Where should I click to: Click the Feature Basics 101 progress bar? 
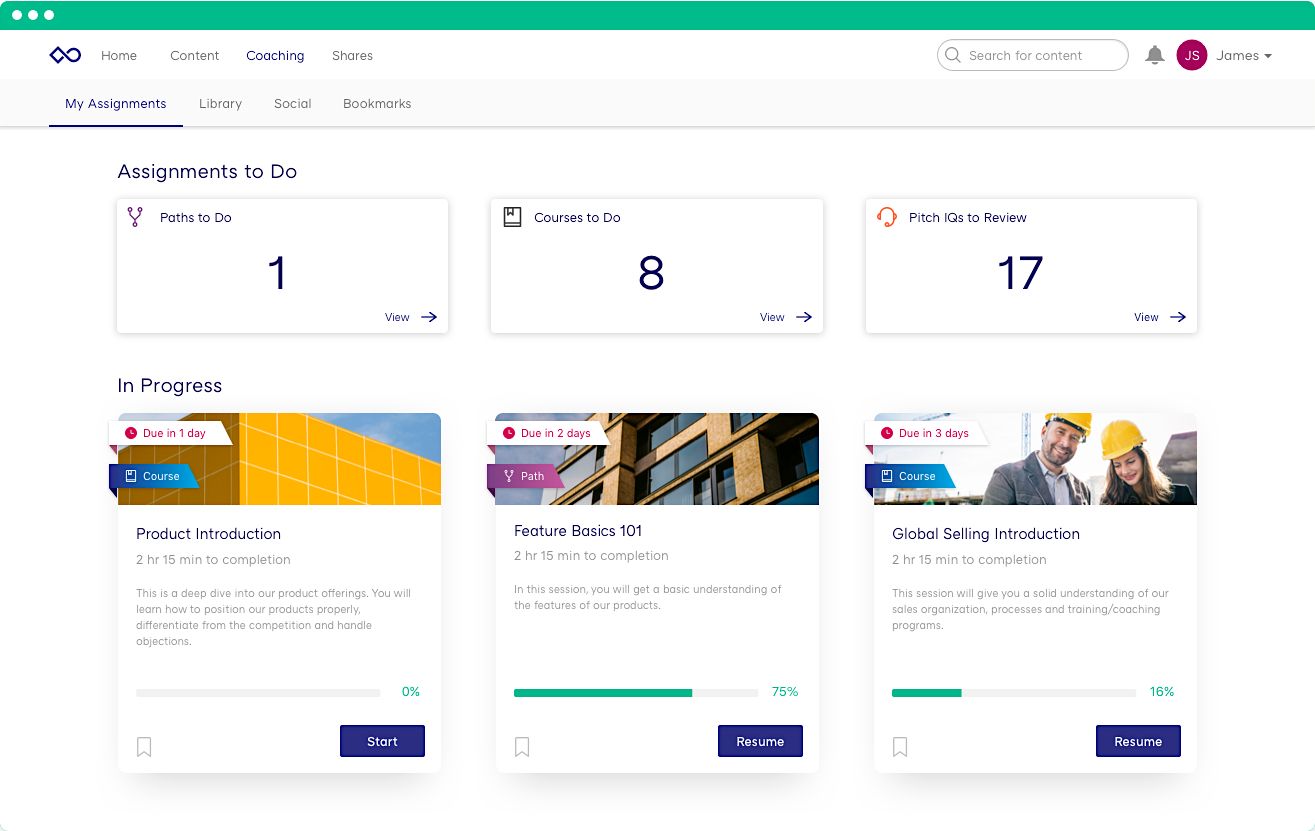pos(636,692)
